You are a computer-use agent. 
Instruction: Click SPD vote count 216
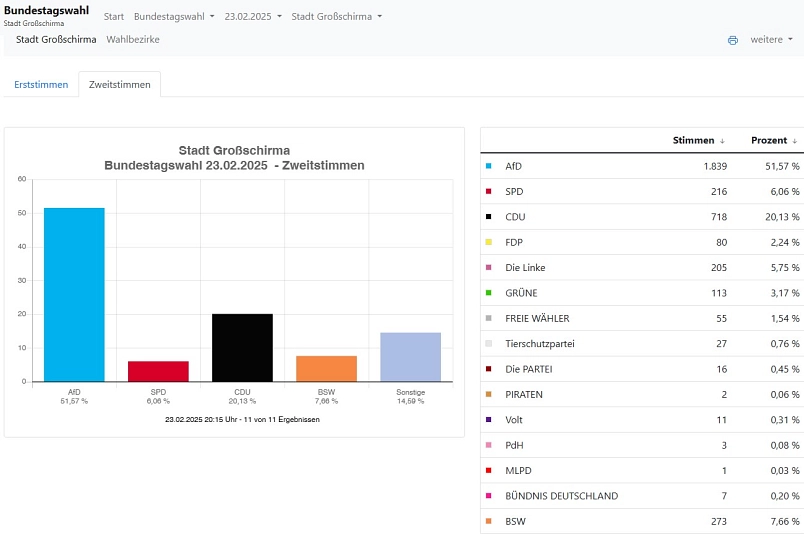coord(719,191)
